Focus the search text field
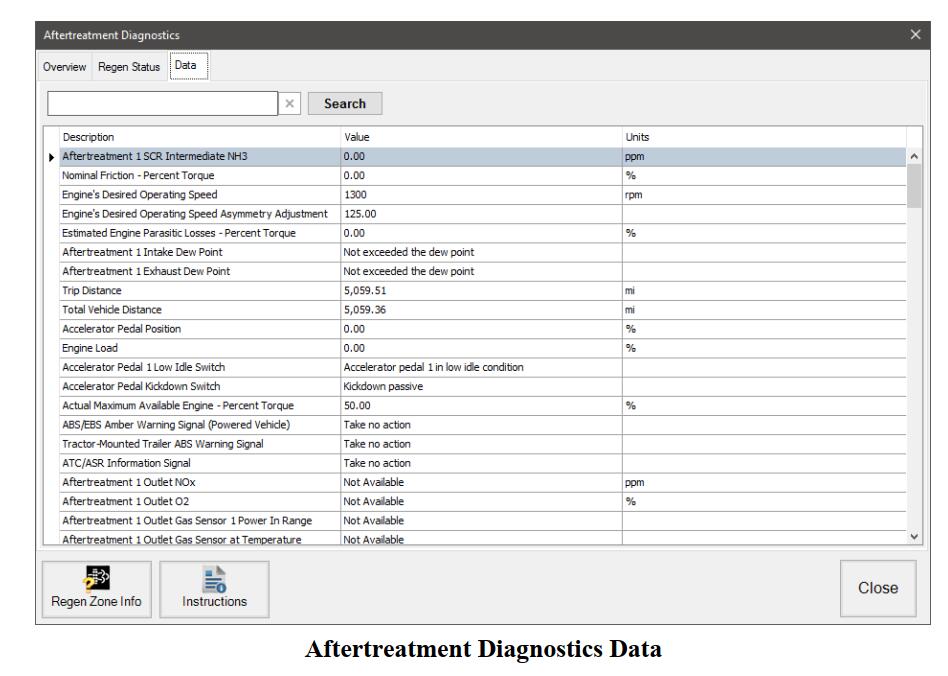Screen dimensions: 948x676 (163, 103)
